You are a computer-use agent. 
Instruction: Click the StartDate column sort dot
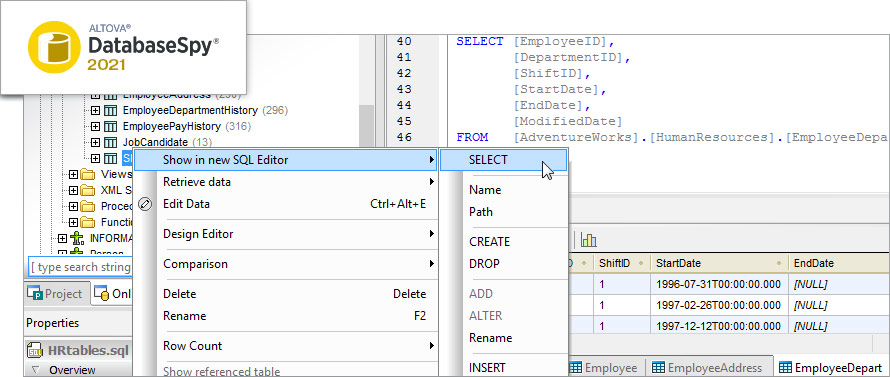coord(780,263)
